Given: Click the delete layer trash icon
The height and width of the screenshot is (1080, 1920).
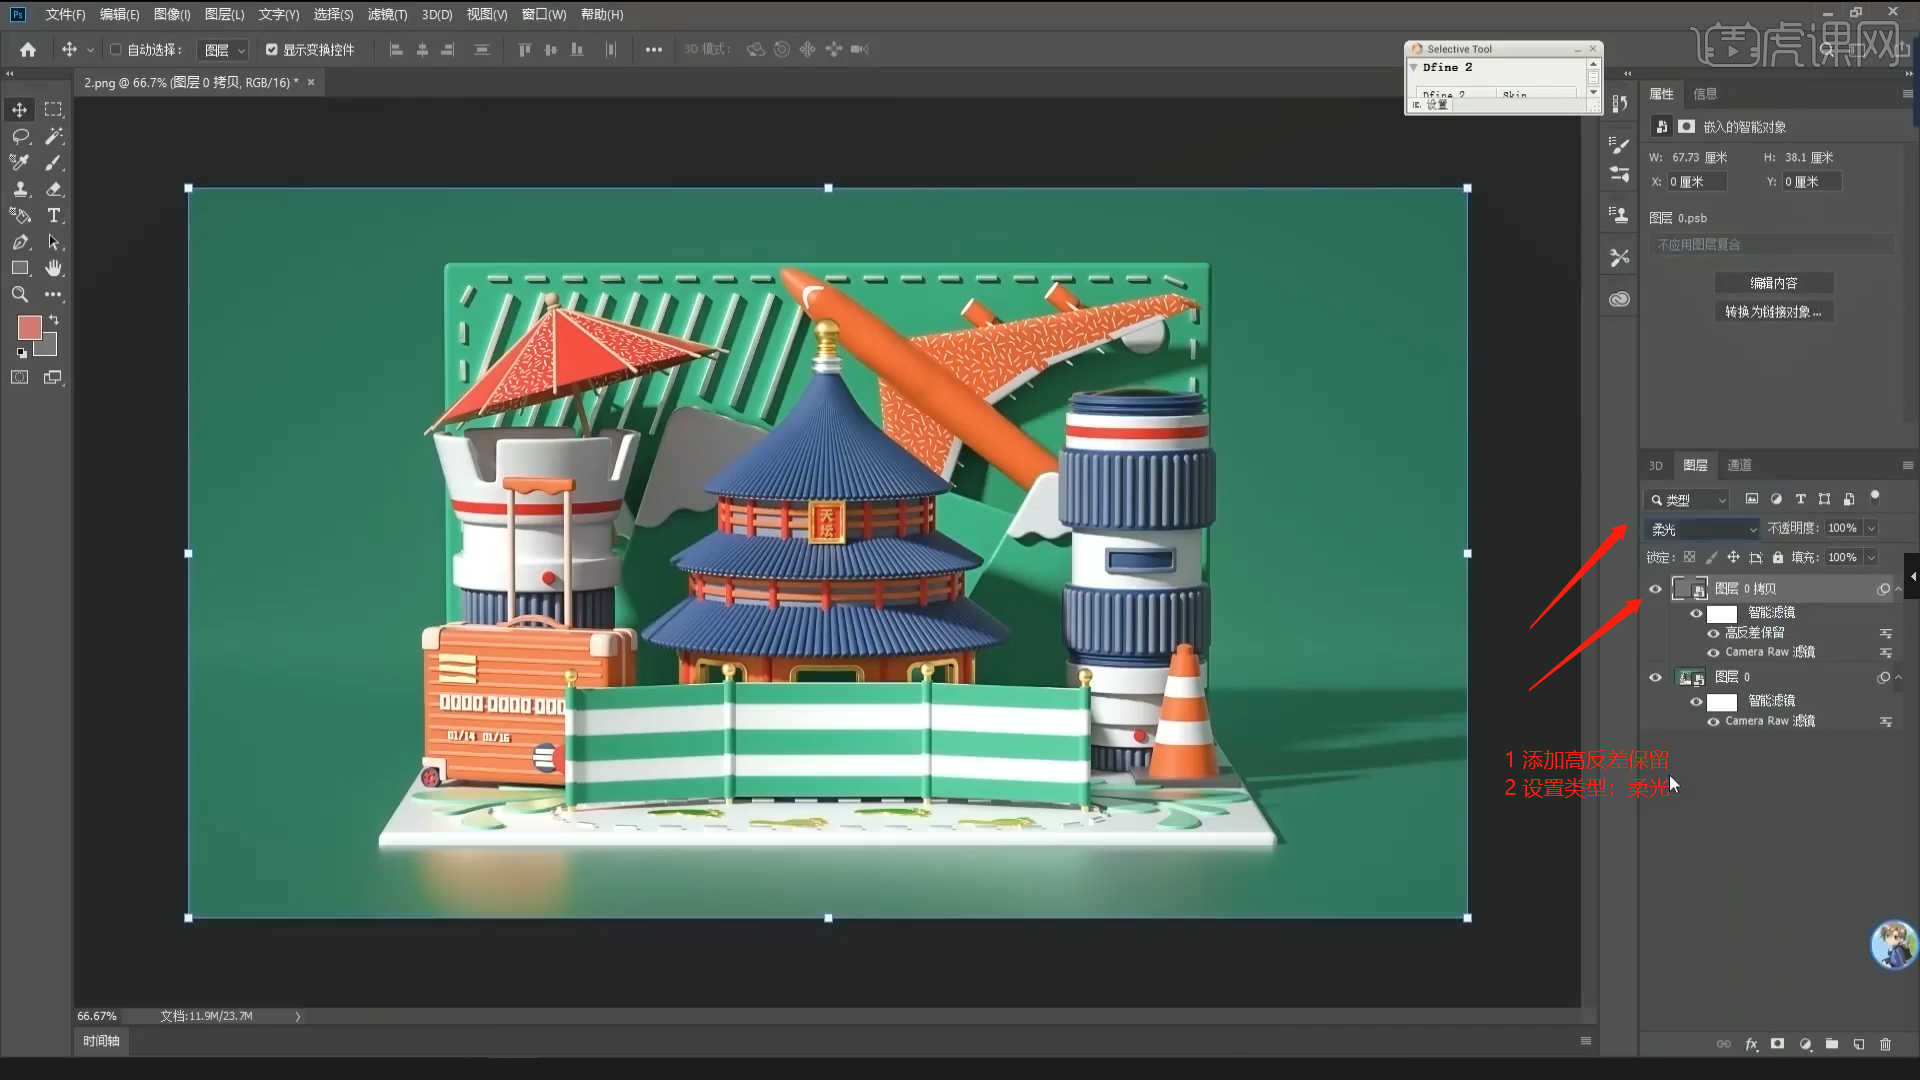Looking at the screenshot, I should [x=1885, y=1044].
